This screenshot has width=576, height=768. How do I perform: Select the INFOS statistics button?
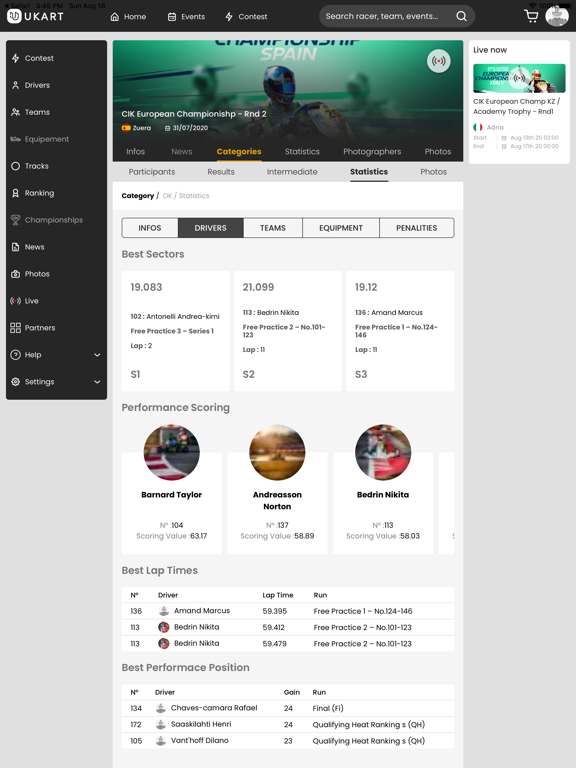point(150,228)
